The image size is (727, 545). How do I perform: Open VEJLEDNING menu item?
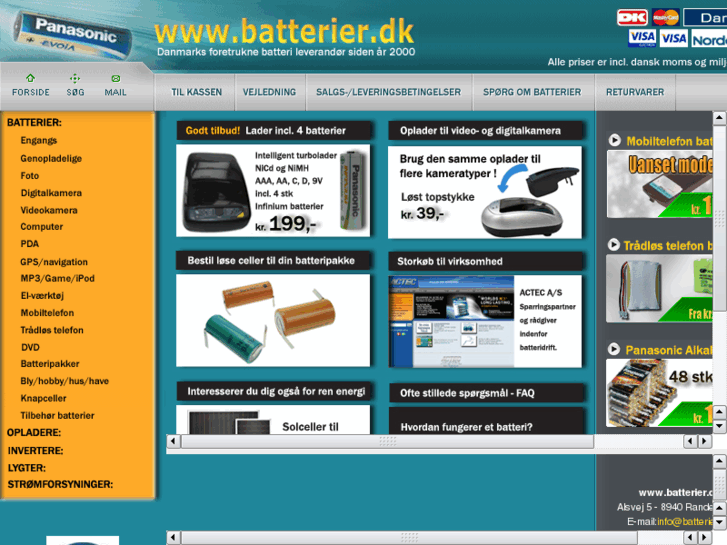[269, 92]
